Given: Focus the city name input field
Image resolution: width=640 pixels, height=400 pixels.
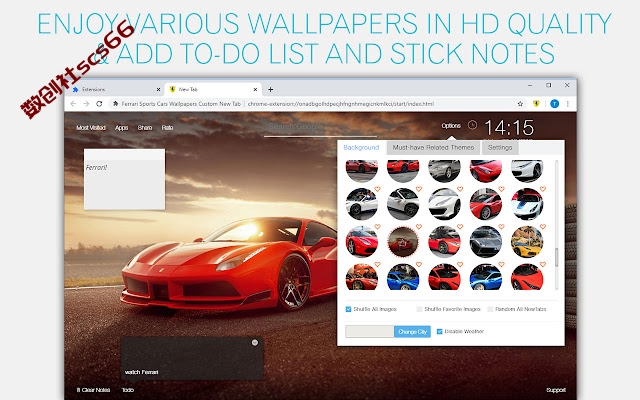Looking at the screenshot, I should tap(370, 331).
